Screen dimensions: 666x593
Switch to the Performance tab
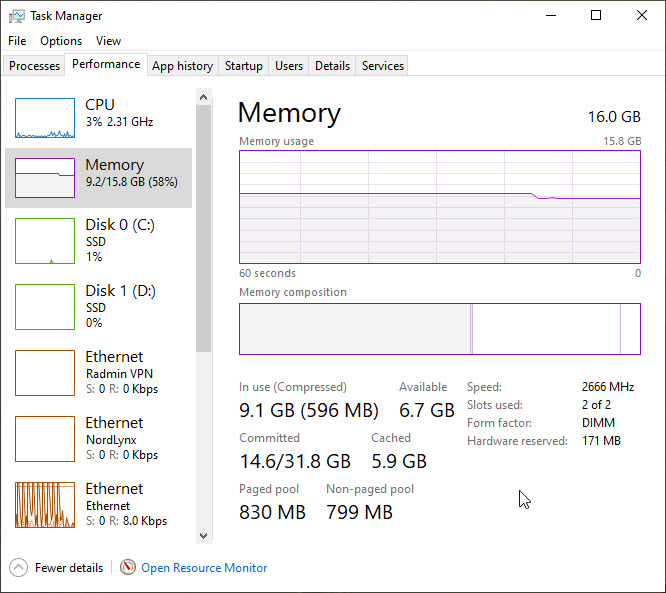(106, 64)
